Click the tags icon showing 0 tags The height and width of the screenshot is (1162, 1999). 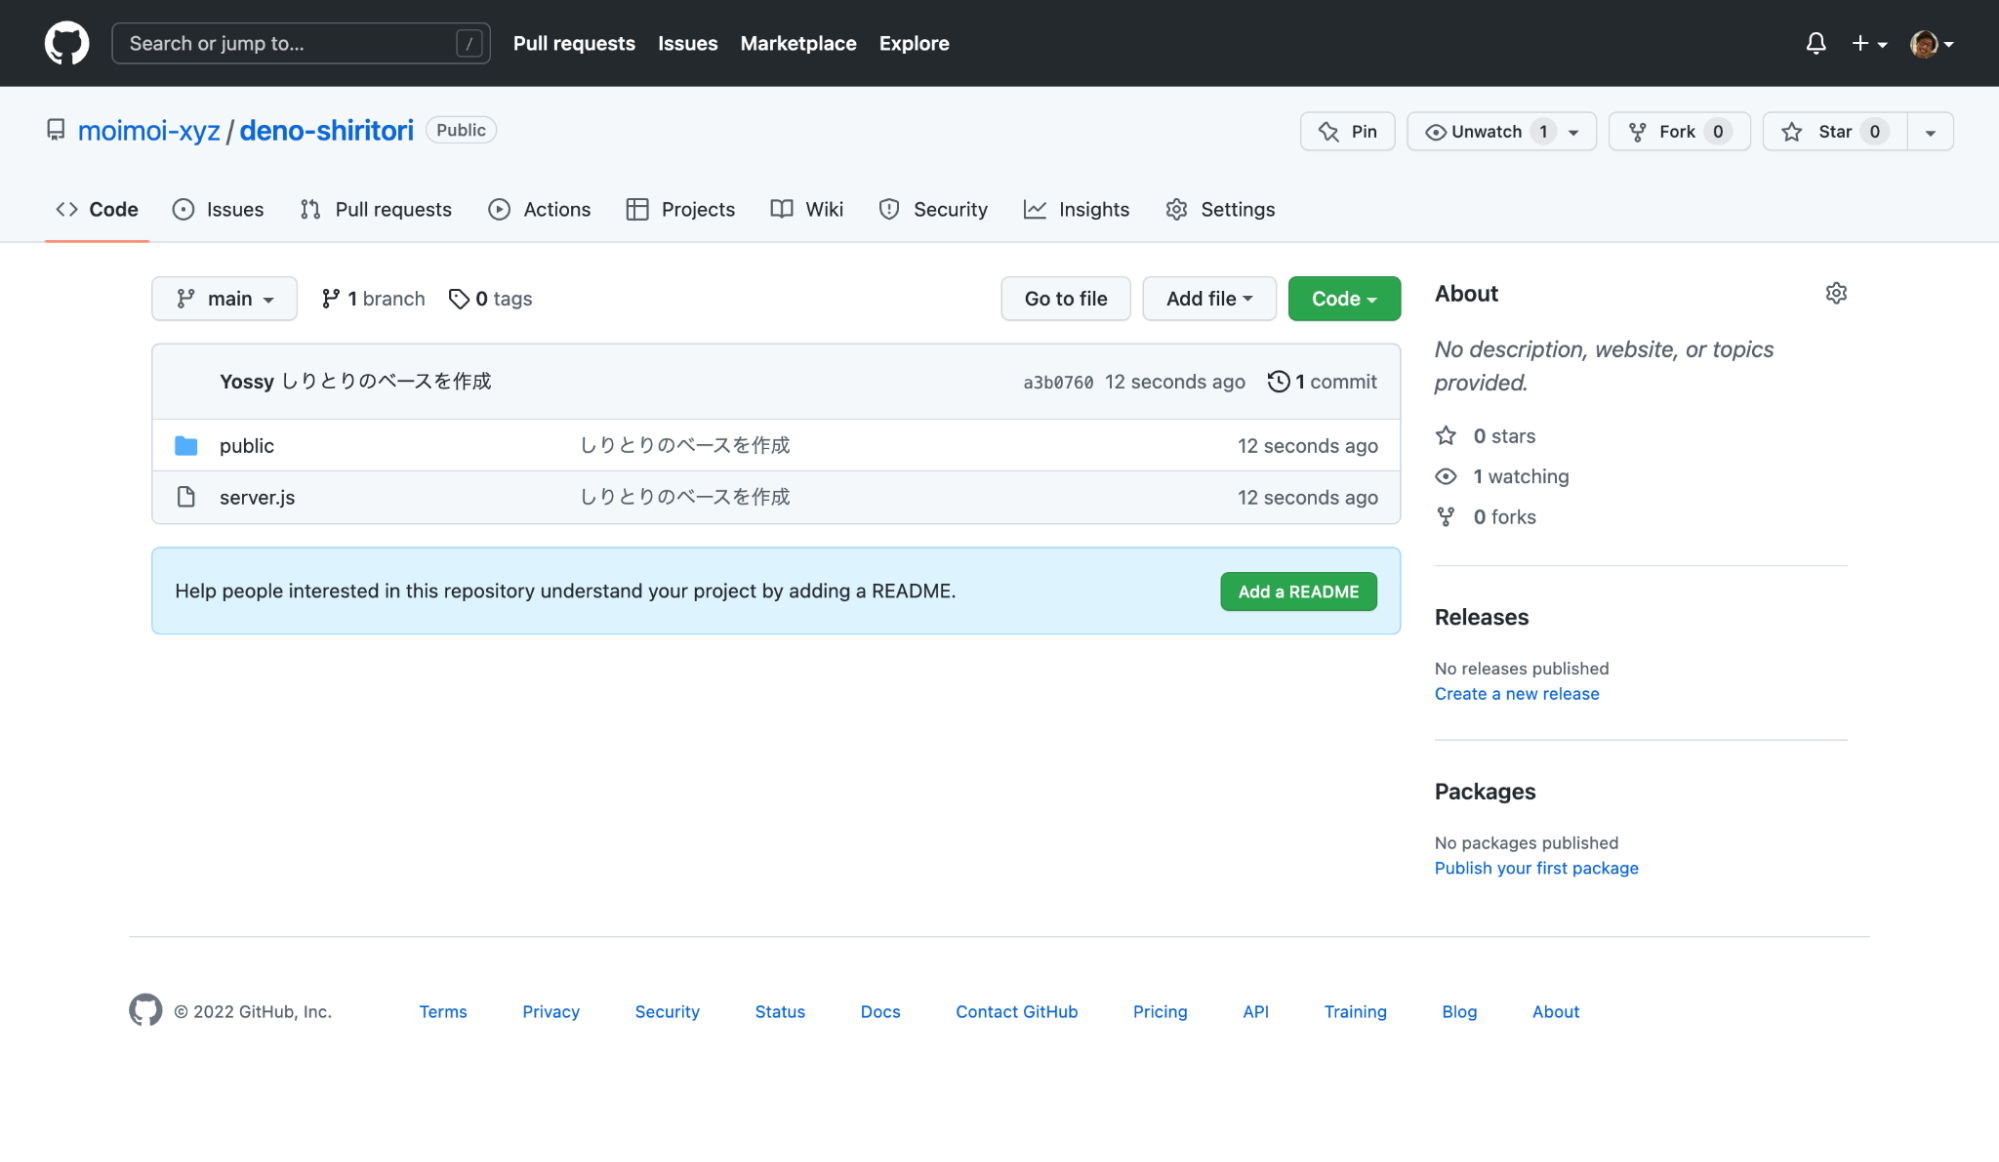[459, 299]
